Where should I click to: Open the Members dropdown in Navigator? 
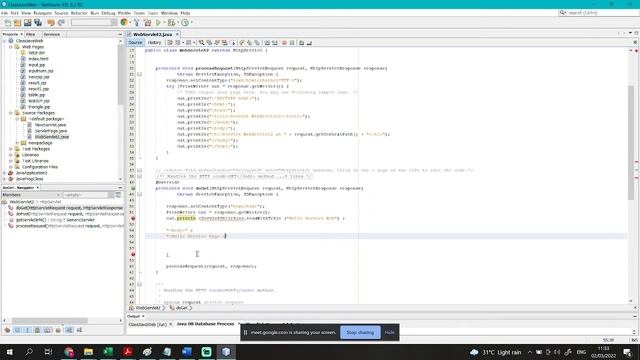31,195
